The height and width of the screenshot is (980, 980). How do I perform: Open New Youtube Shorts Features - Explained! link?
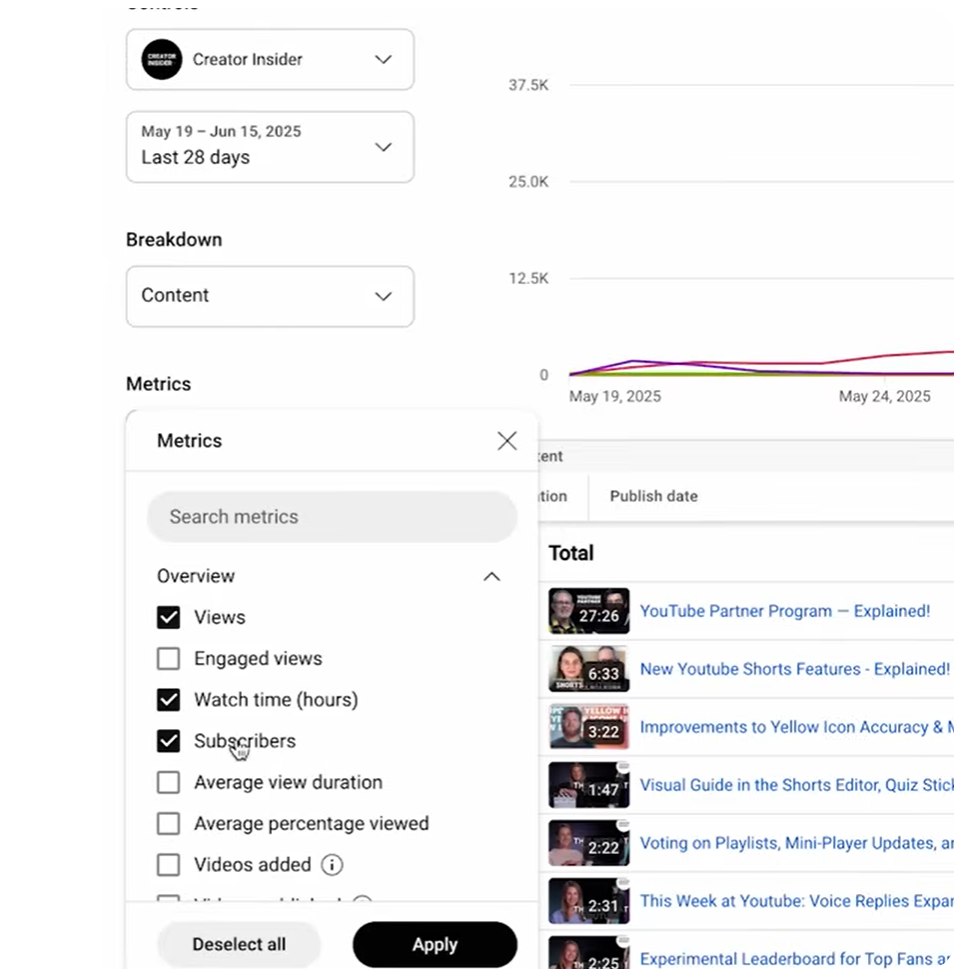coord(795,669)
